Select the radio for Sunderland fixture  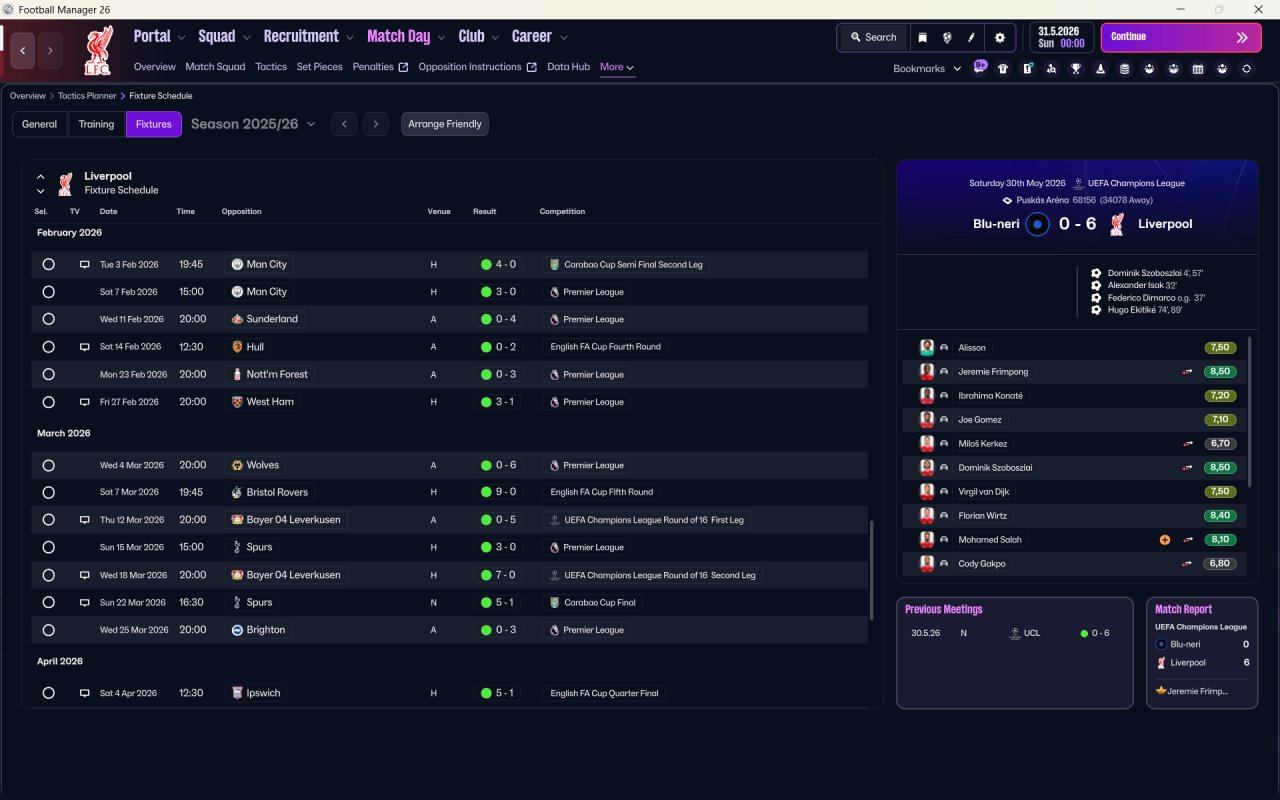click(x=48, y=320)
